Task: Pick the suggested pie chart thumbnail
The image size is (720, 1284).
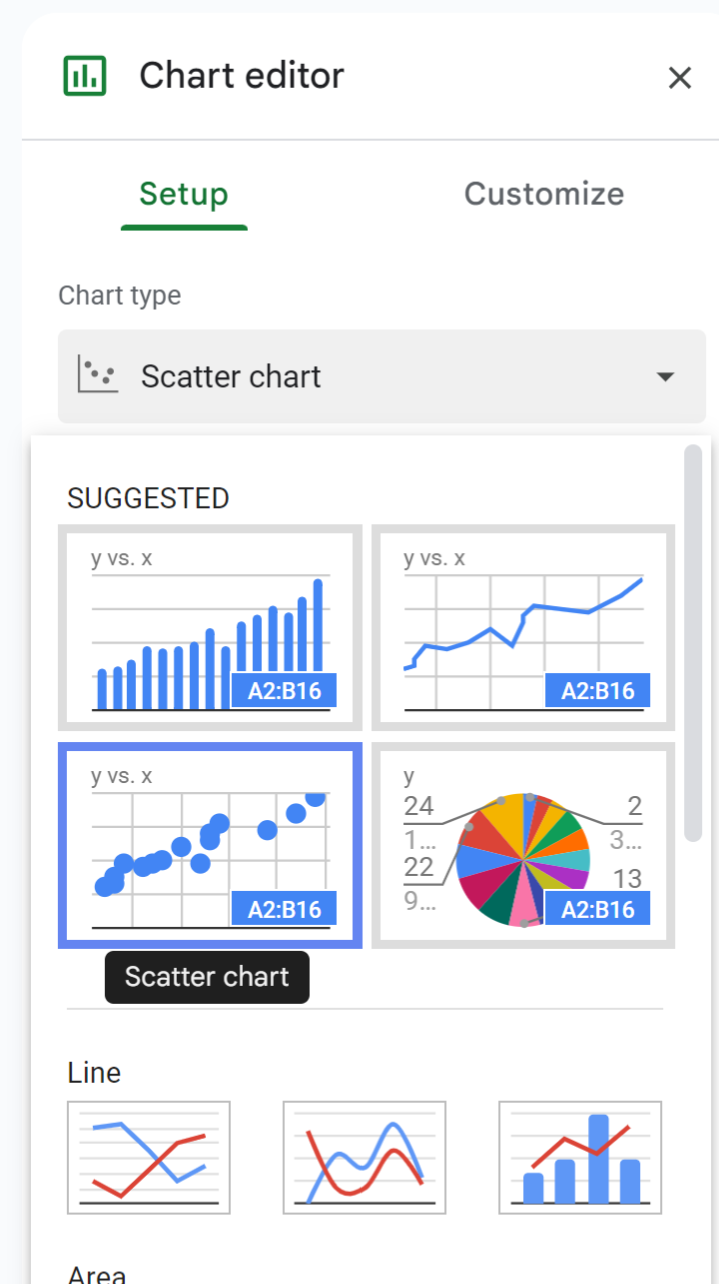Action: click(523, 844)
